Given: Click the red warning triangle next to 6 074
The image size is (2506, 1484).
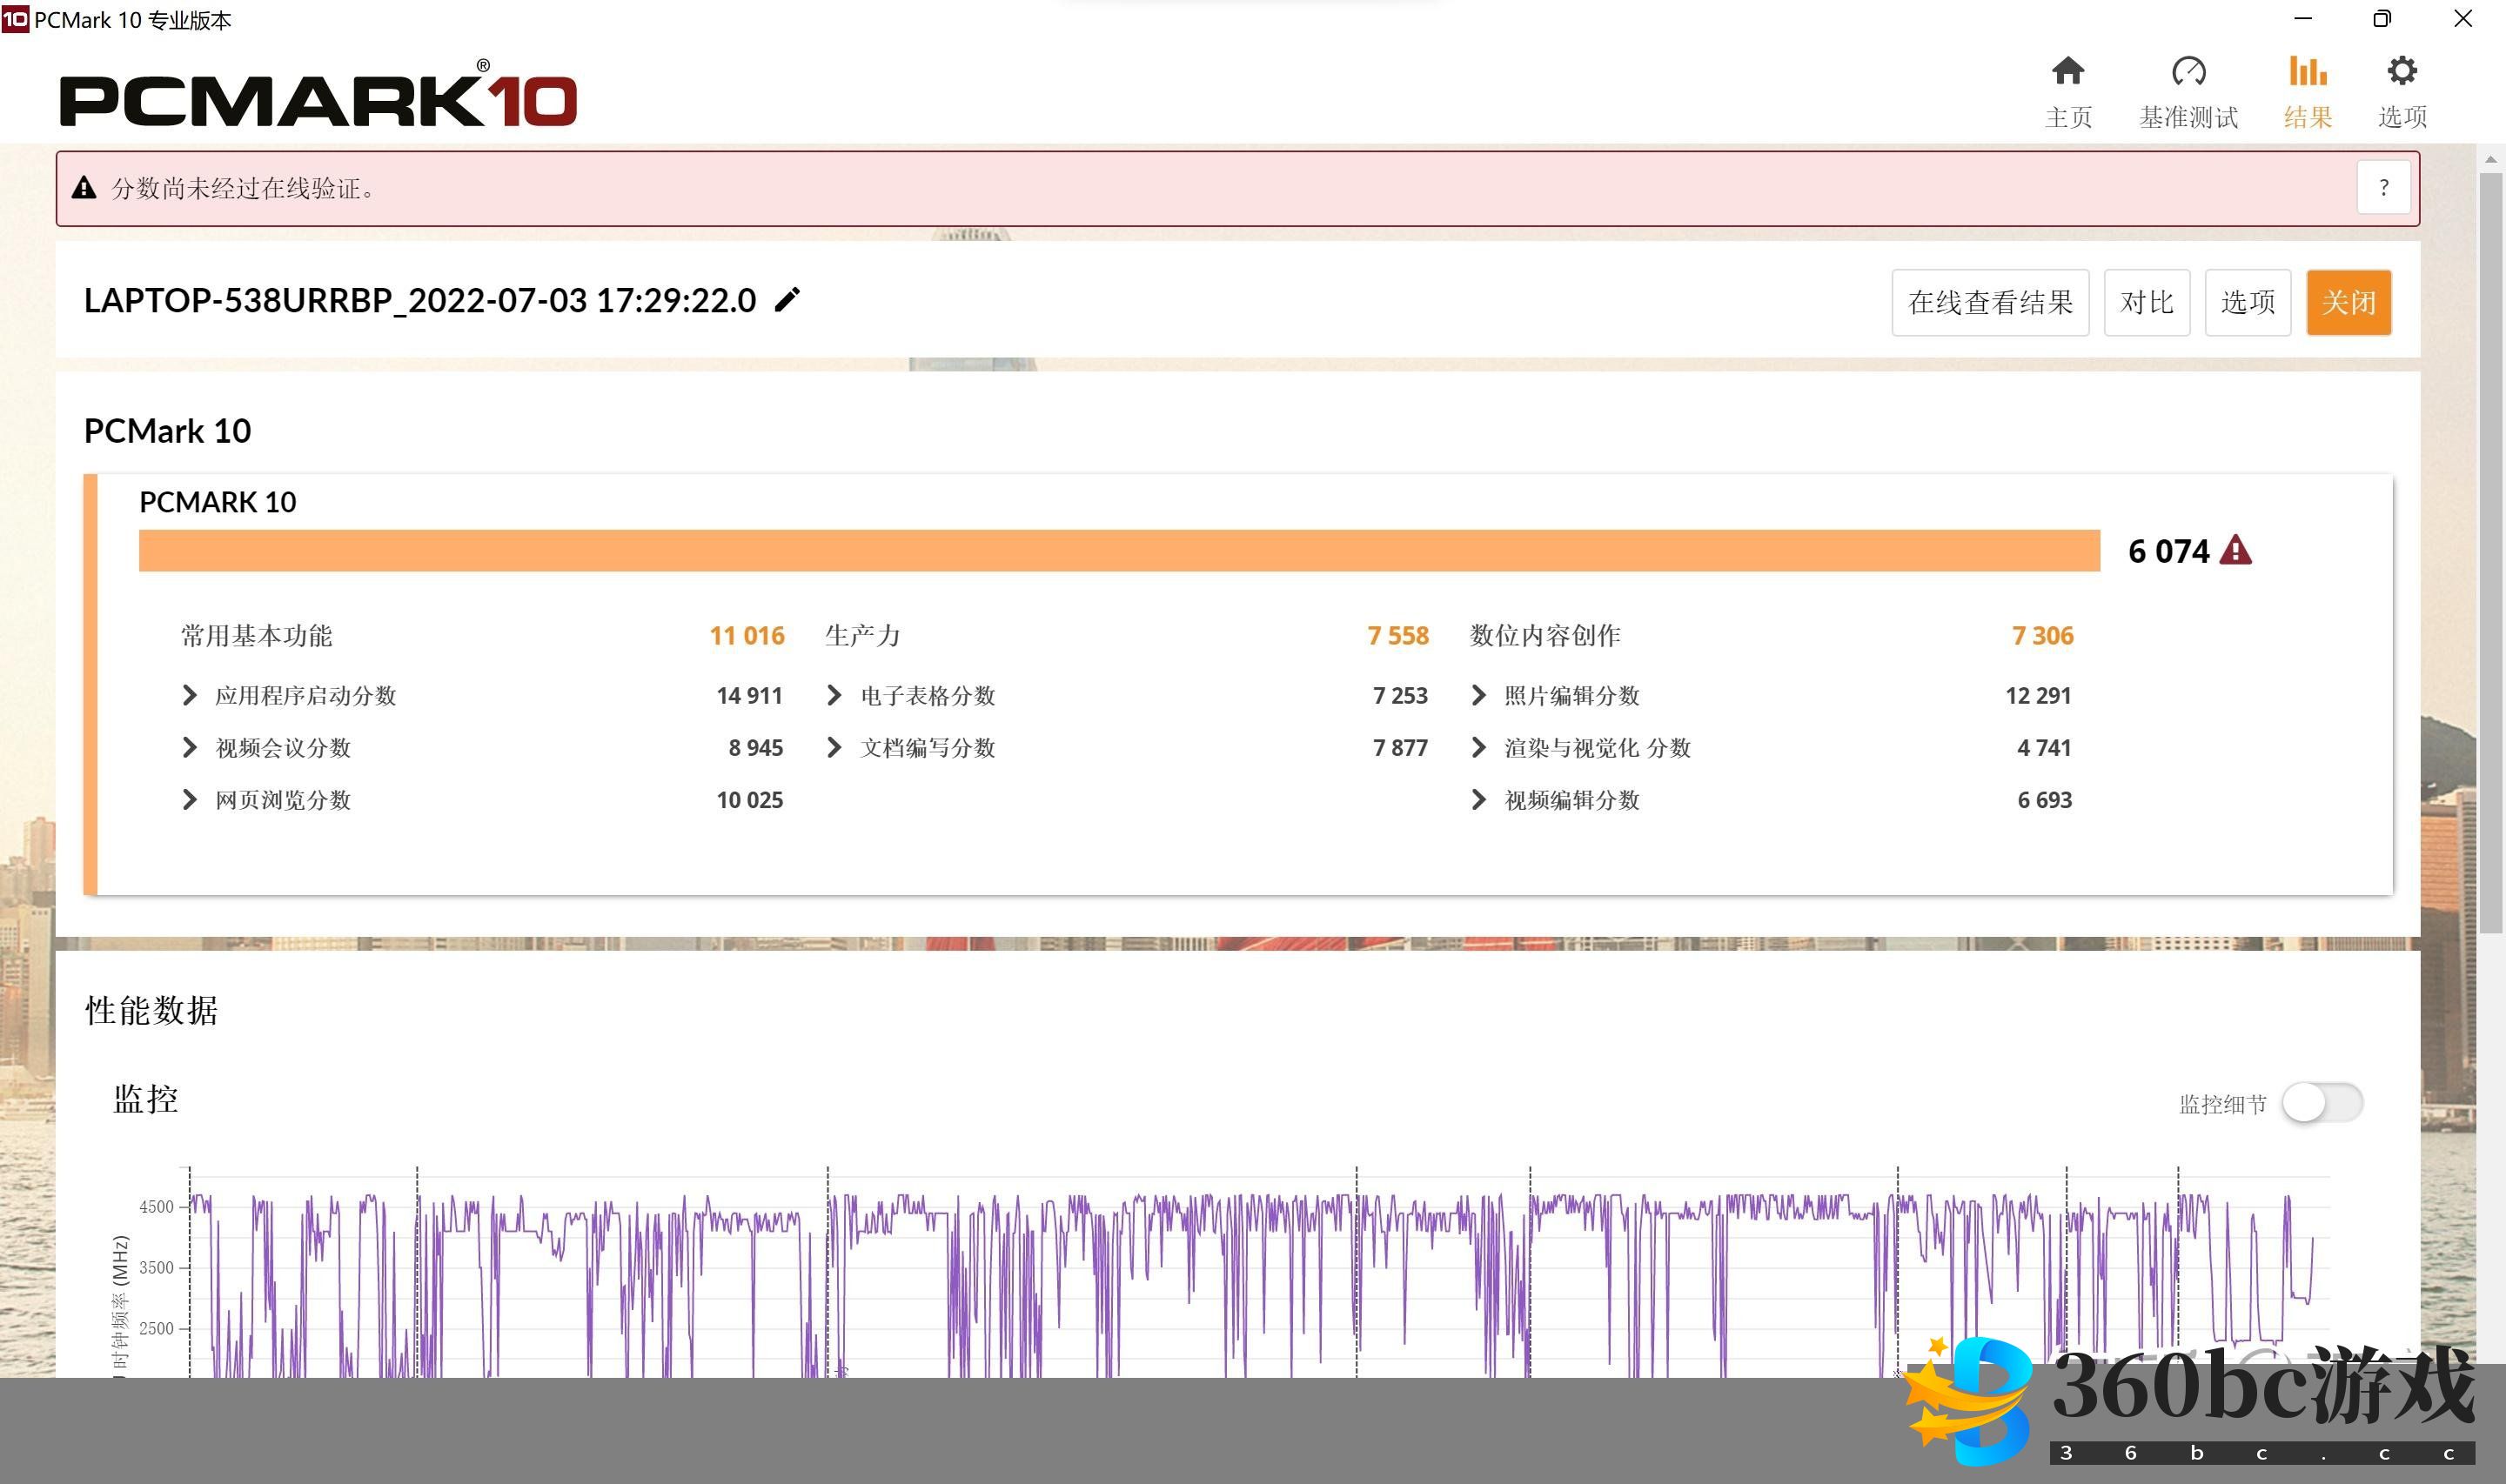Looking at the screenshot, I should (x=2235, y=551).
